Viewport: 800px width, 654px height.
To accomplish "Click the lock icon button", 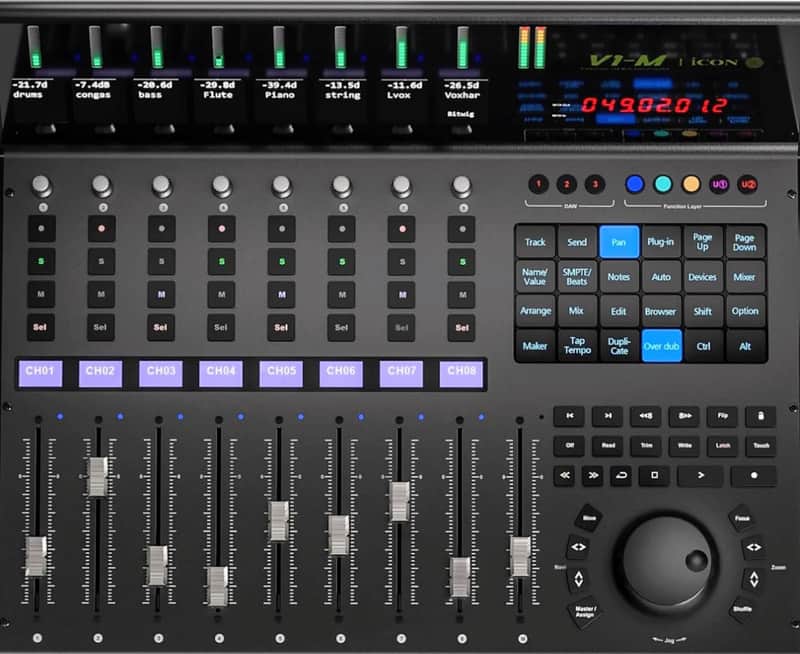I will click(760, 416).
